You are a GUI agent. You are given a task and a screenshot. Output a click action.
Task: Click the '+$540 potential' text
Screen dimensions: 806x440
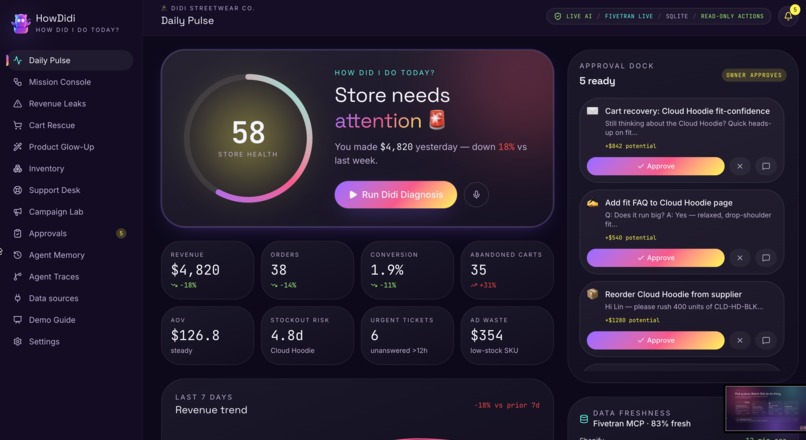tap(630, 237)
